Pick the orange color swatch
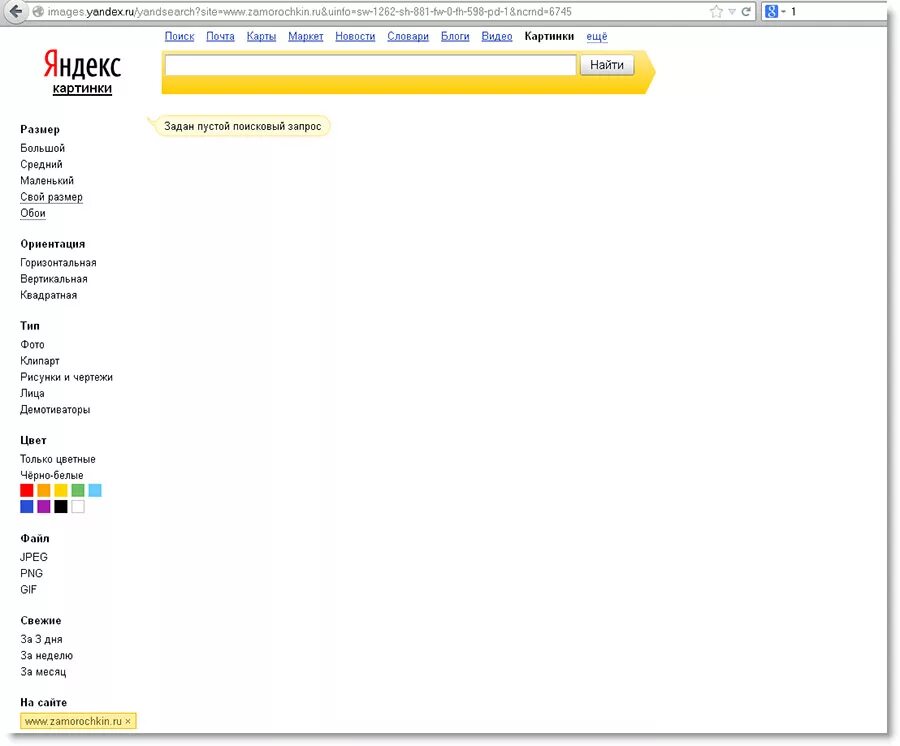The height and width of the screenshot is (746, 900). (44, 490)
